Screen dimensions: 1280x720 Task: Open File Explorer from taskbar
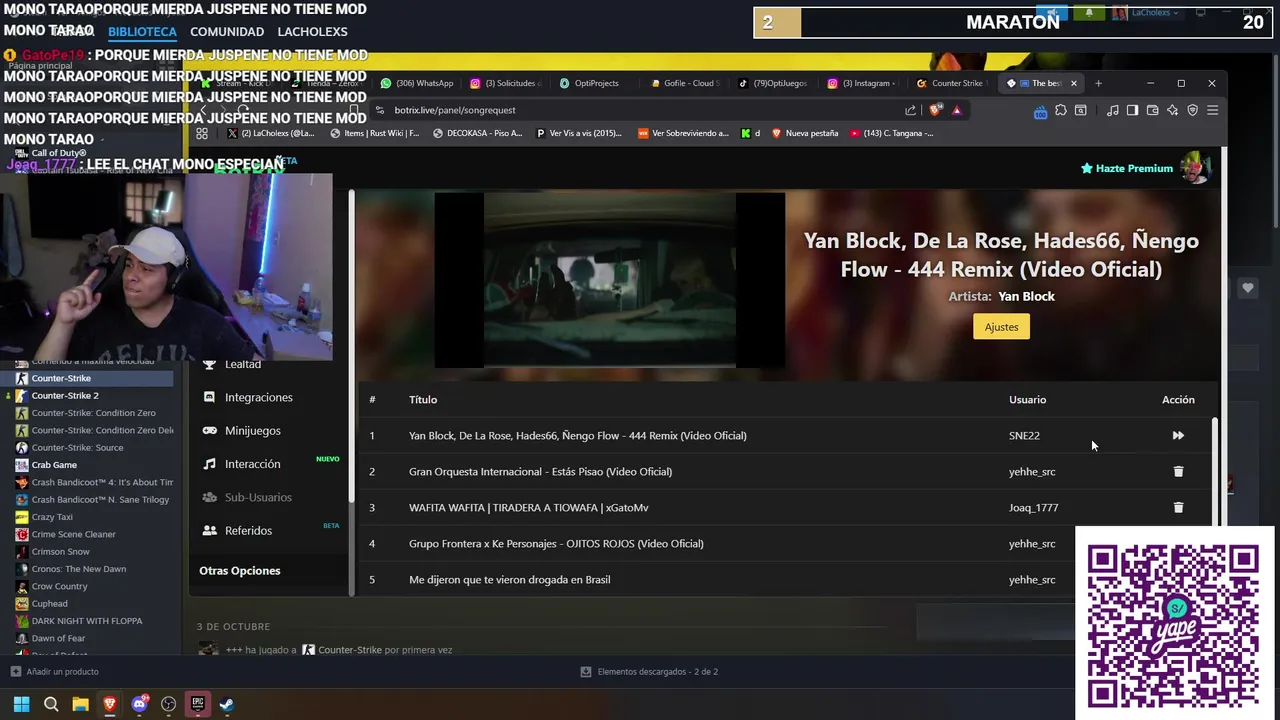pyautogui.click(x=80, y=704)
